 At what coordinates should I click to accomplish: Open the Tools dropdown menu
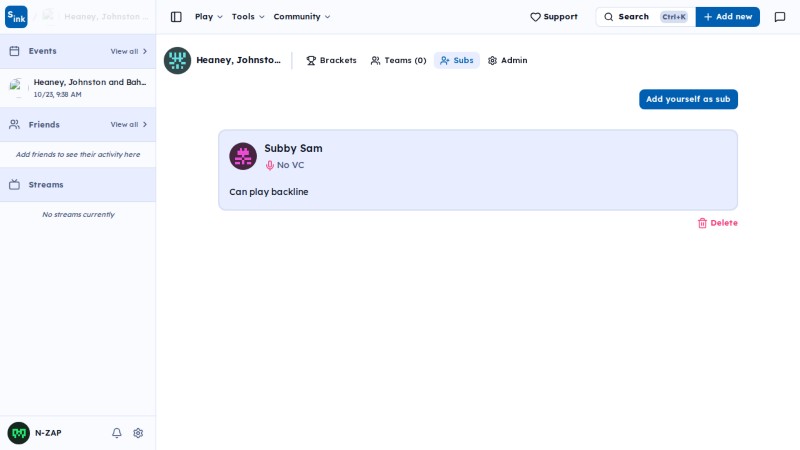(248, 17)
